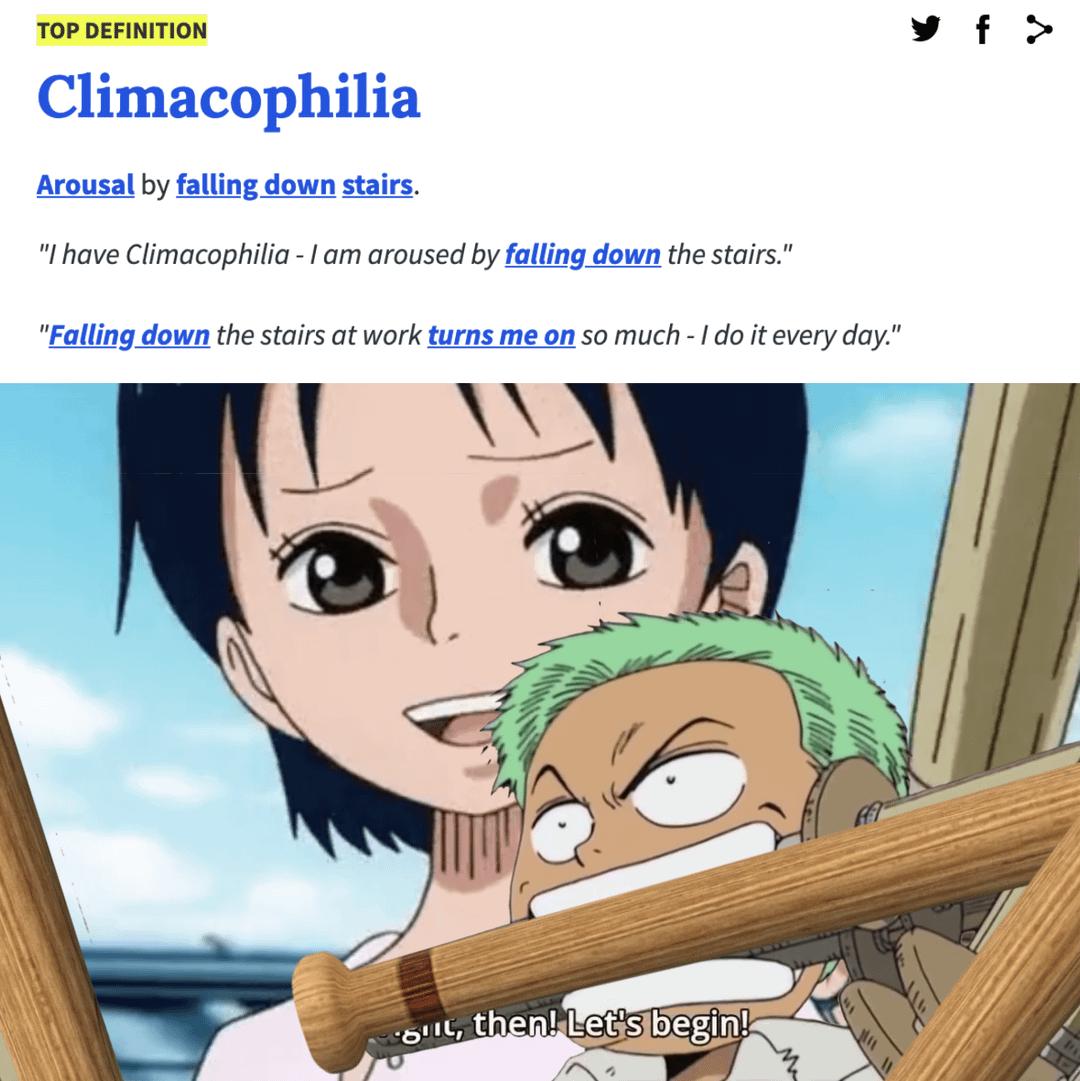Click 'falling down' in 'I have Climacophilia' quote
Image resolution: width=1080 pixels, height=1081 pixels.
click(x=583, y=254)
